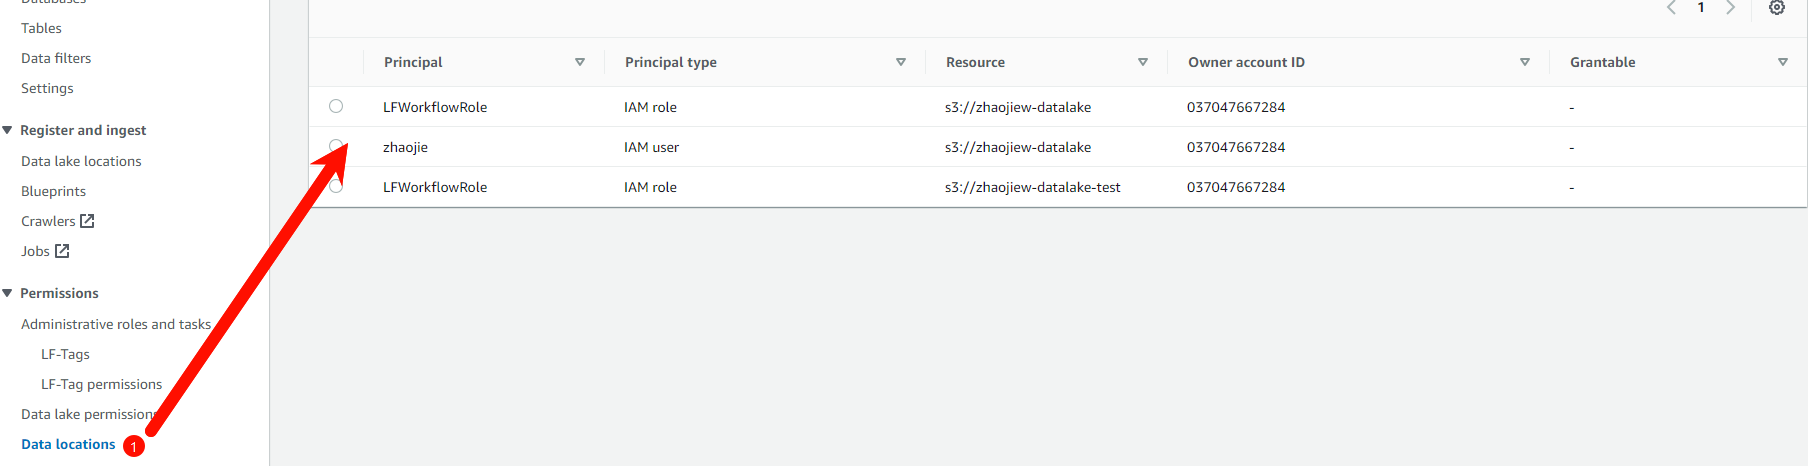Image resolution: width=1808 pixels, height=466 pixels.
Task: Open table preferences gear icon
Action: [x=1777, y=7]
